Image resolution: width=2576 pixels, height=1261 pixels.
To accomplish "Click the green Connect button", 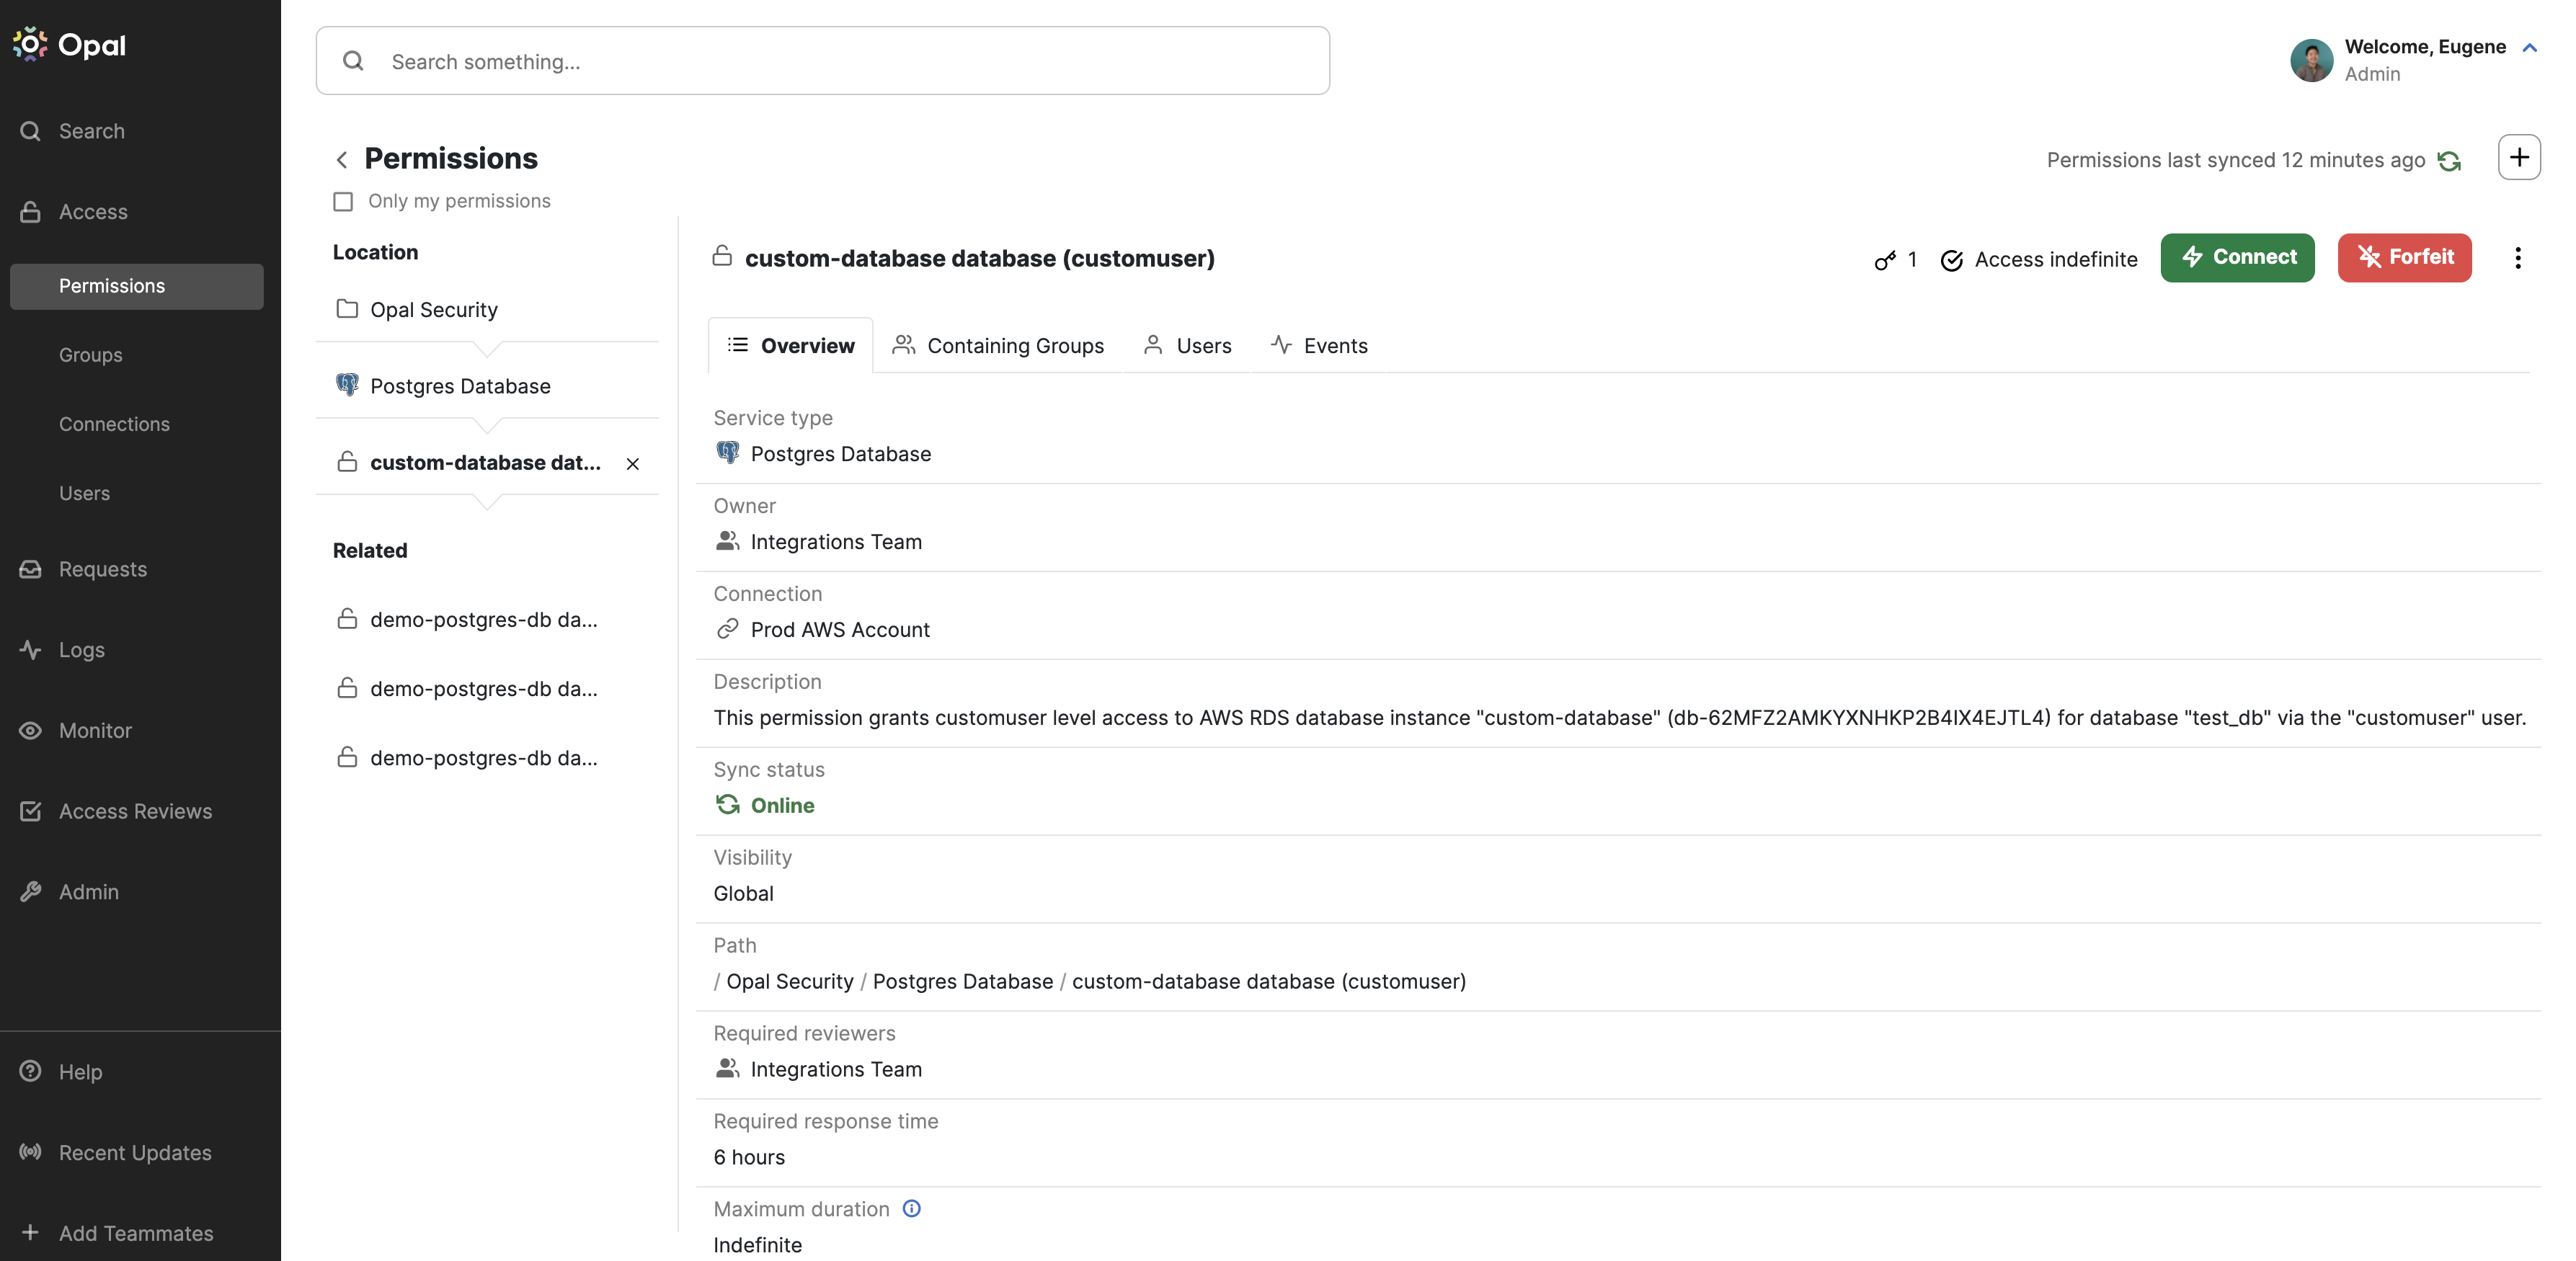I will coord(2237,258).
